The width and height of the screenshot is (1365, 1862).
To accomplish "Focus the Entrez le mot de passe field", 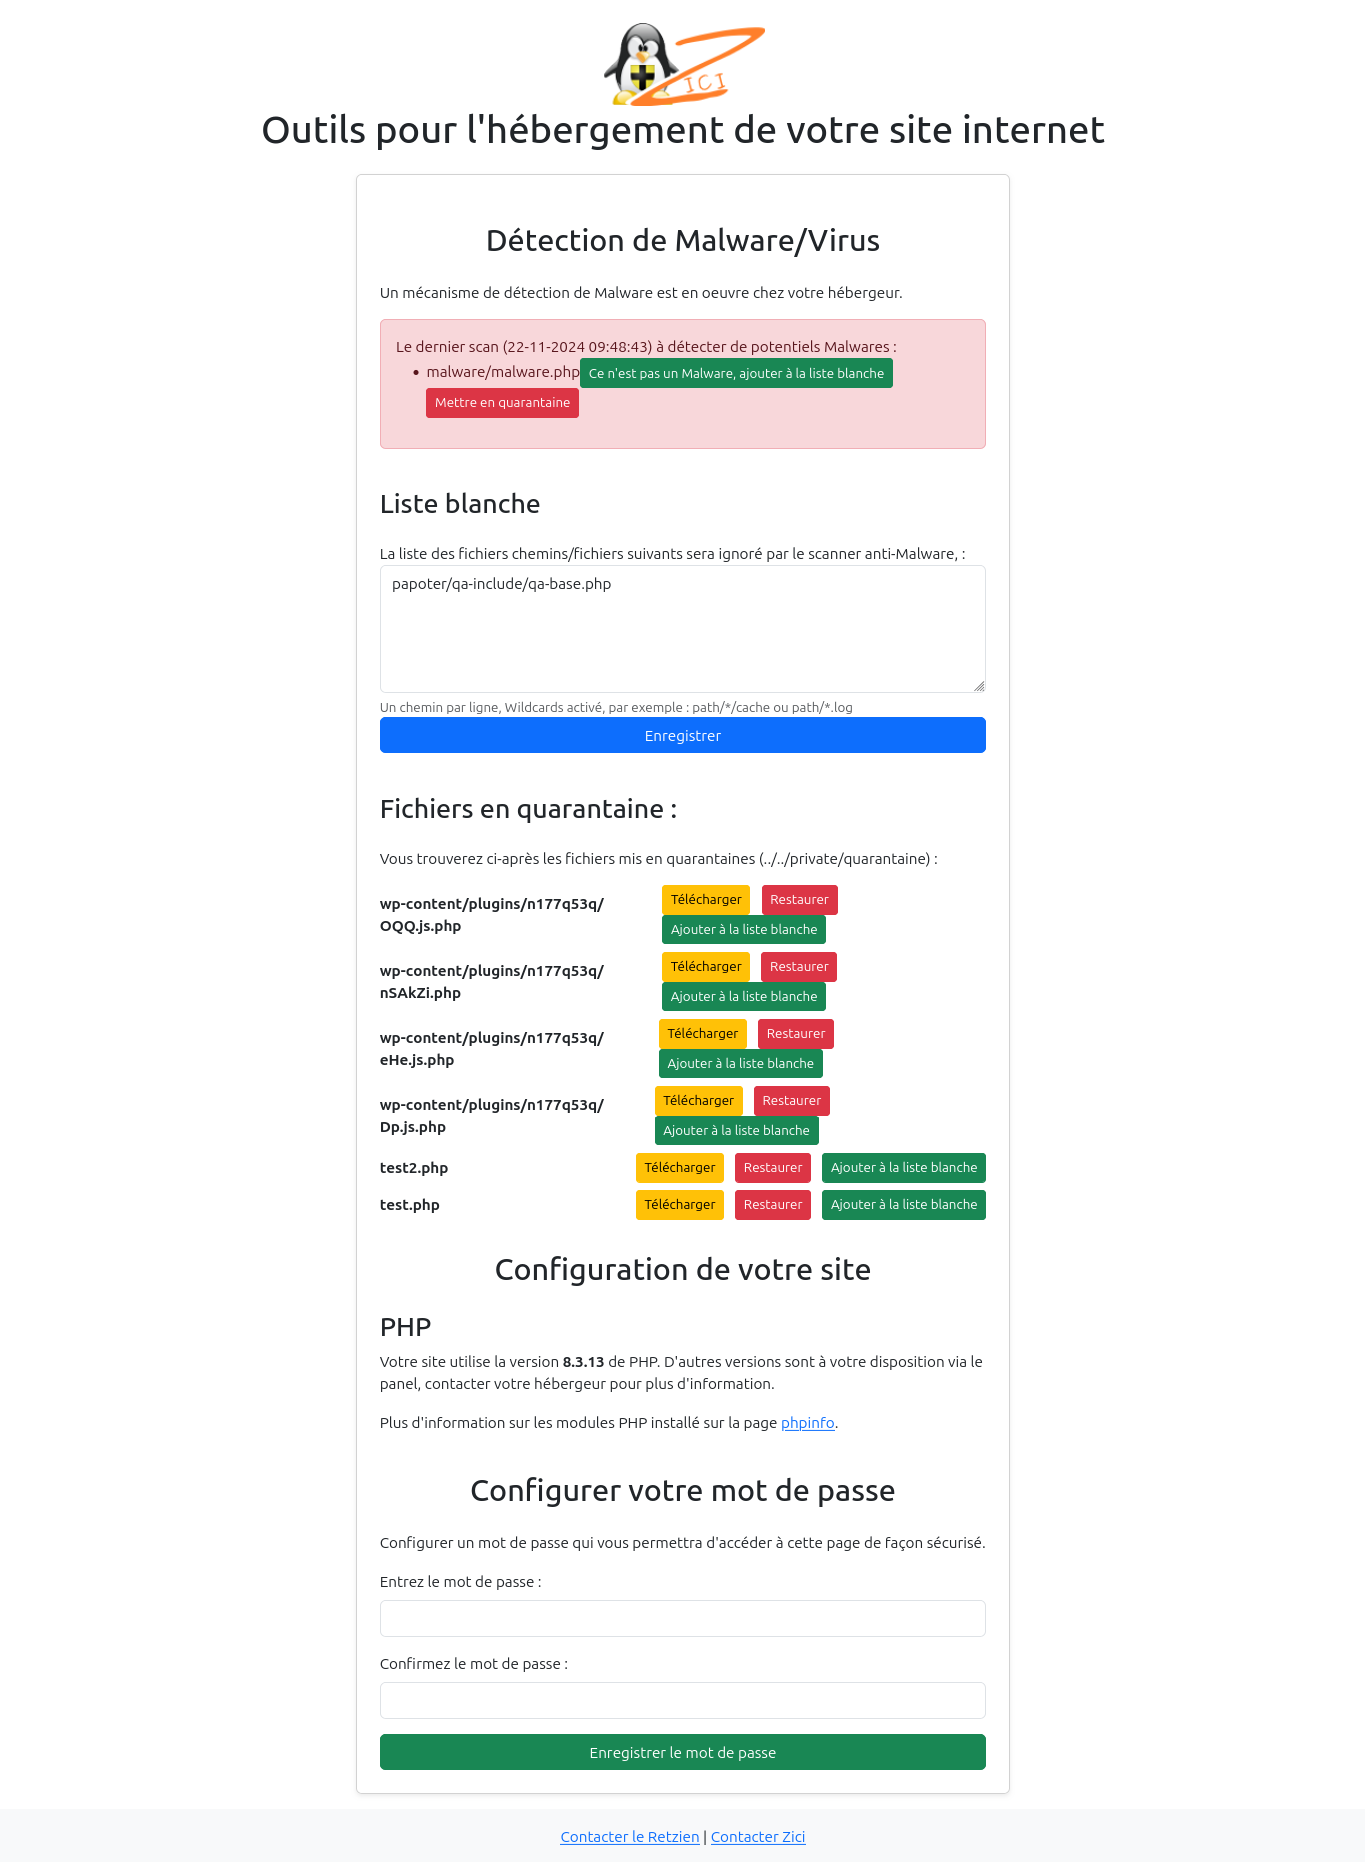I will coord(682,1618).
